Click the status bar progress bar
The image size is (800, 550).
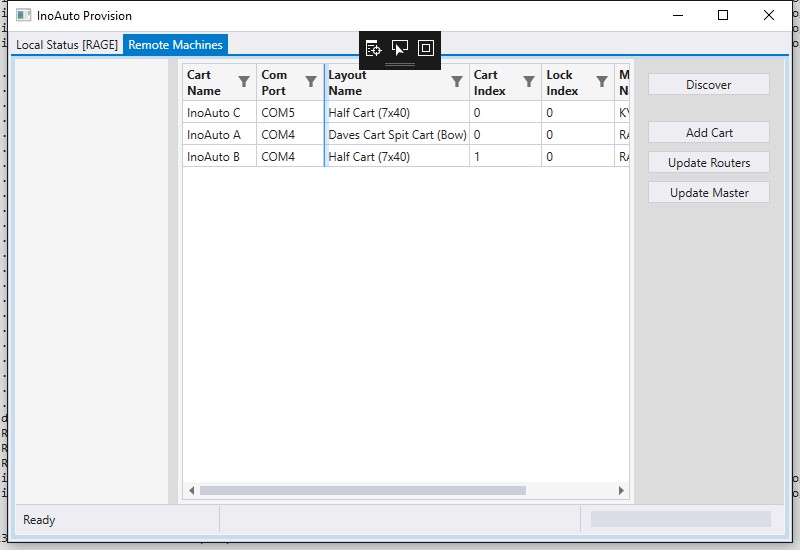(681, 519)
